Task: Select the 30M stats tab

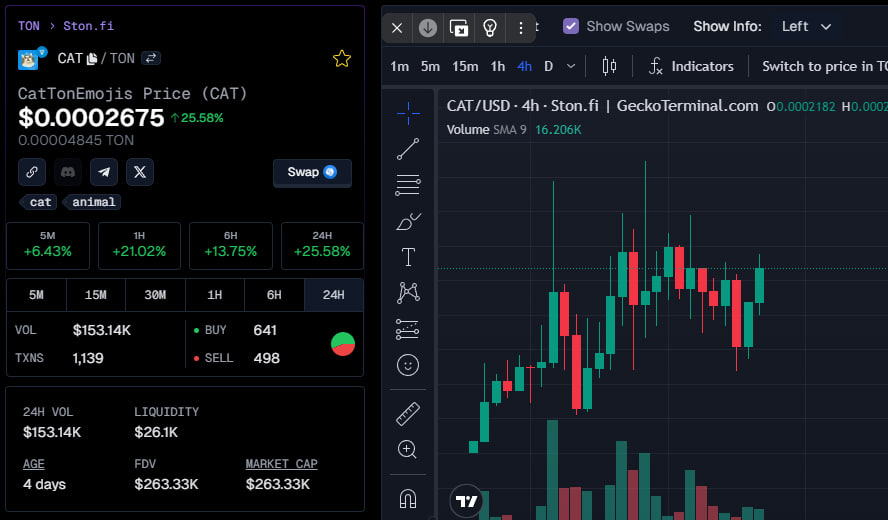Action: pyautogui.click(x=155, y=295)
